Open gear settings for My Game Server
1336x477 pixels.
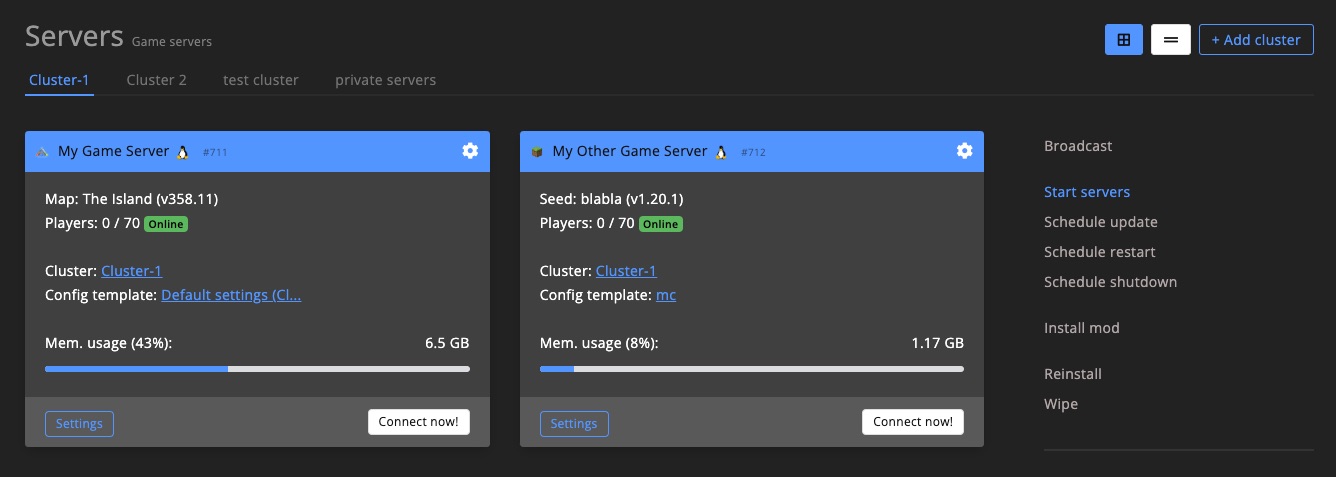(470, 151)
